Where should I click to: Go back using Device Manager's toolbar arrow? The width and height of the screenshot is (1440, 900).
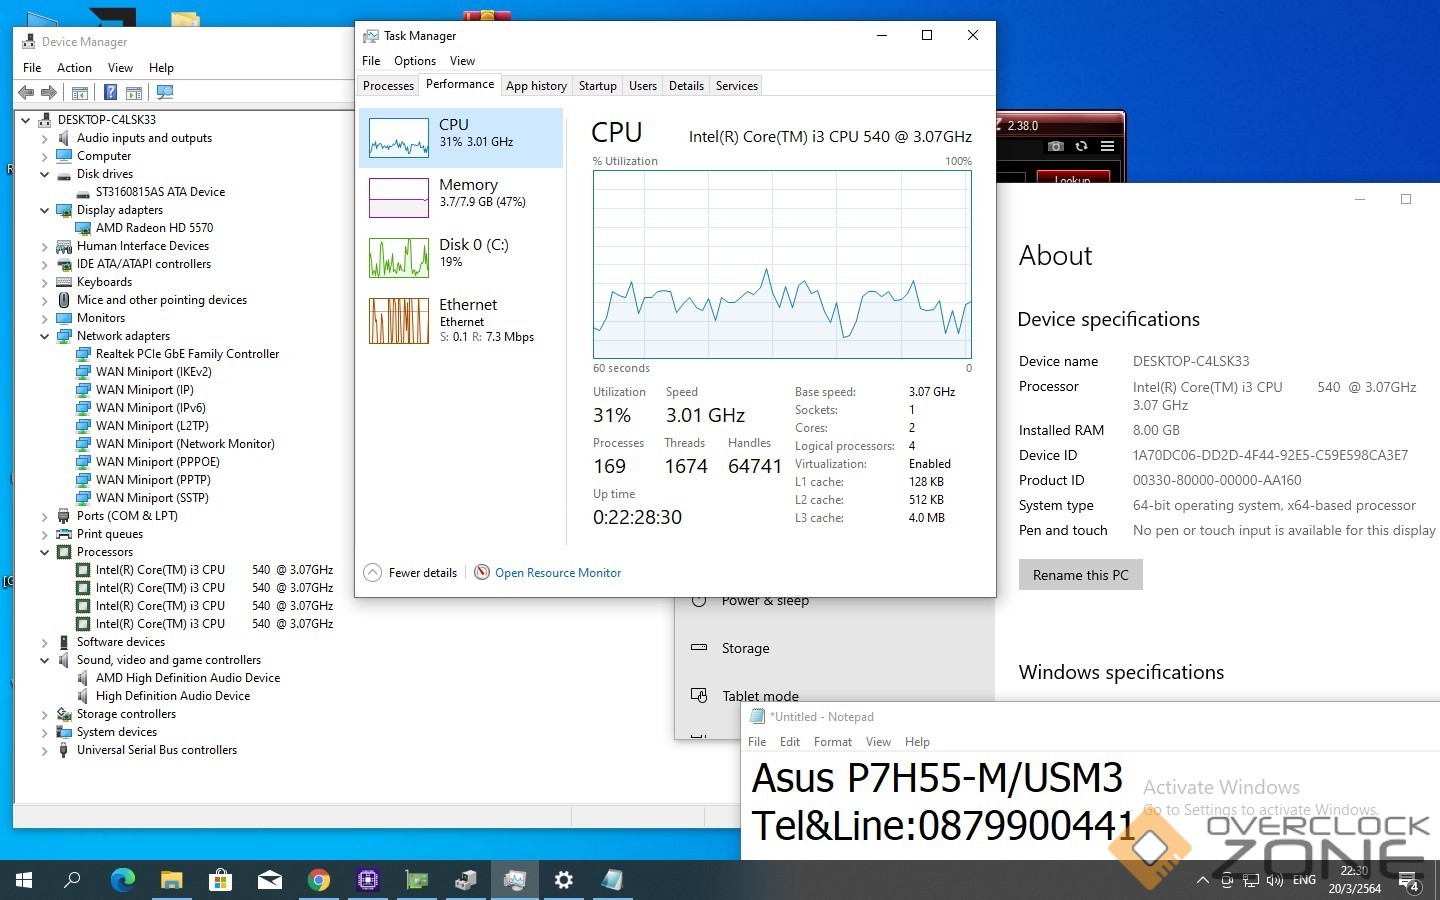(x=26, y=93)
